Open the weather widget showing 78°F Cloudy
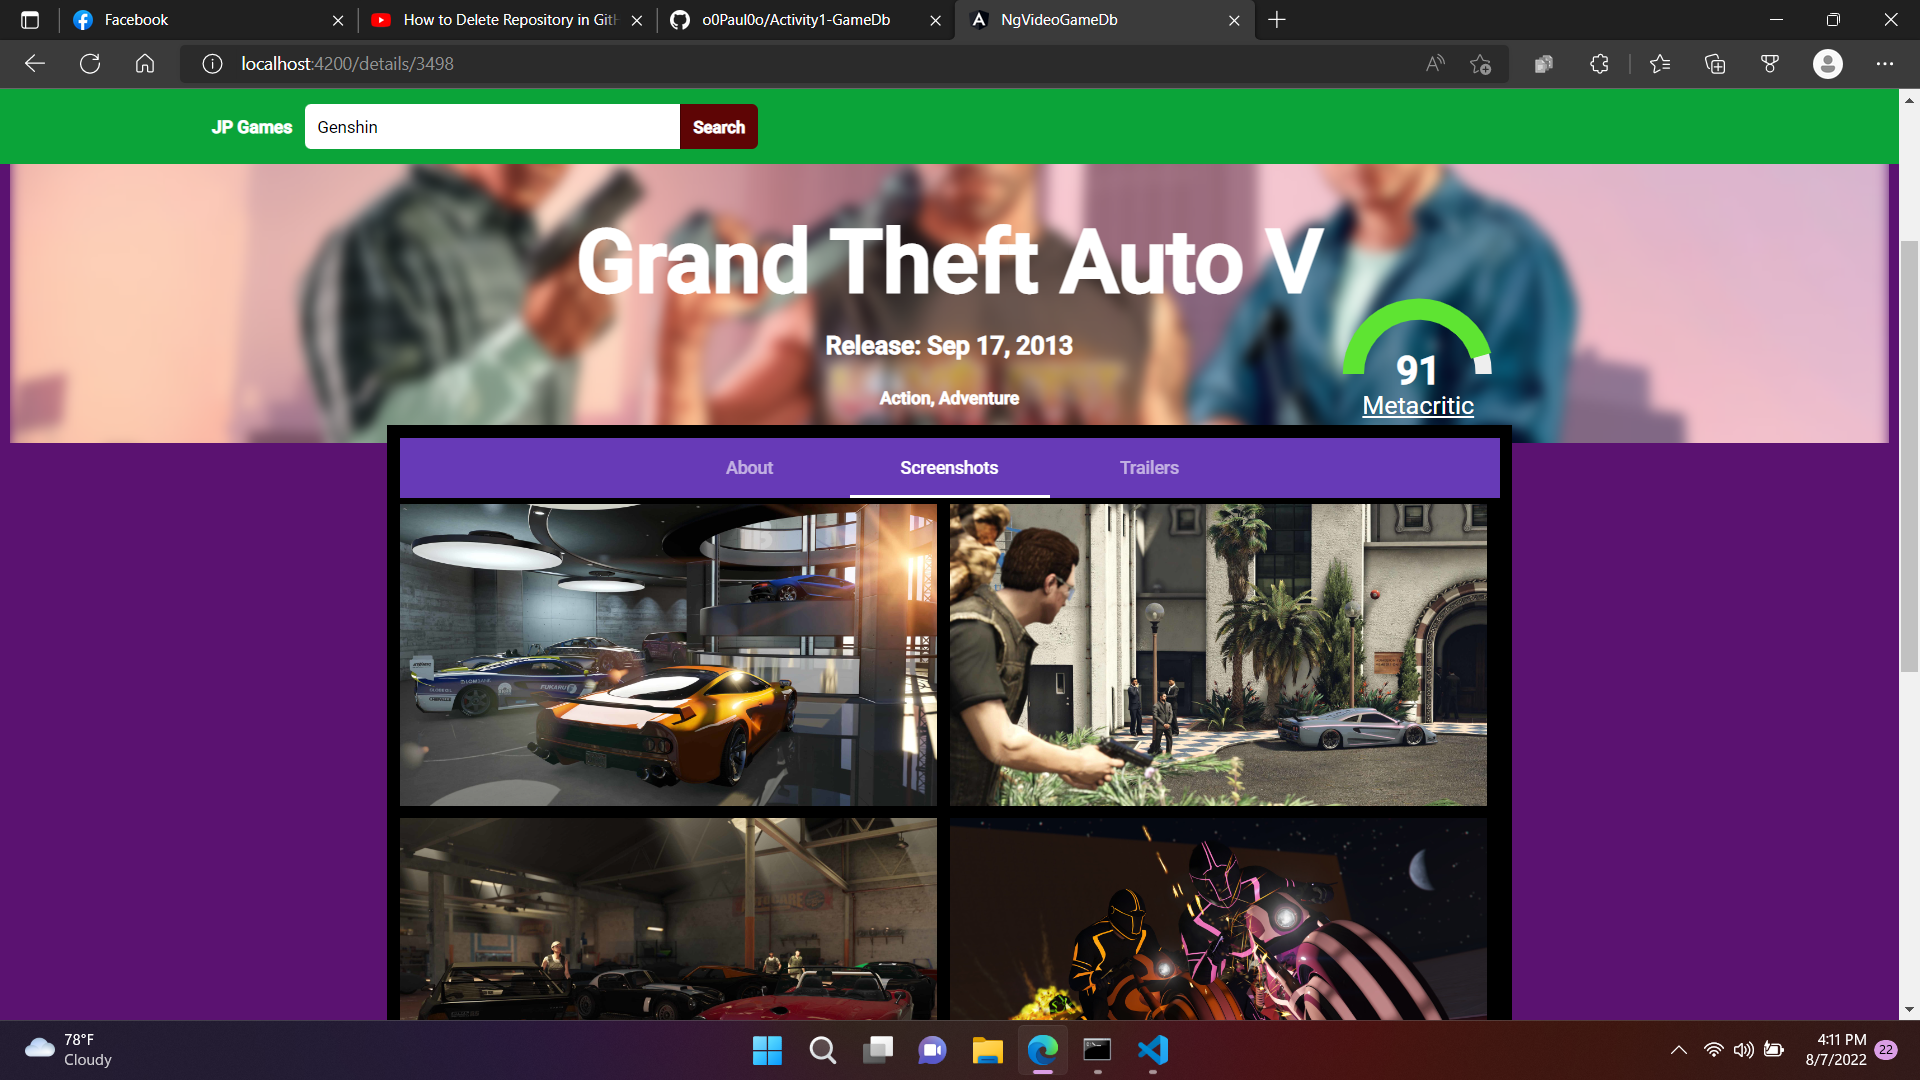Image resolution: width=1920 pixels, height=1080 pixels. [68, 1050]
